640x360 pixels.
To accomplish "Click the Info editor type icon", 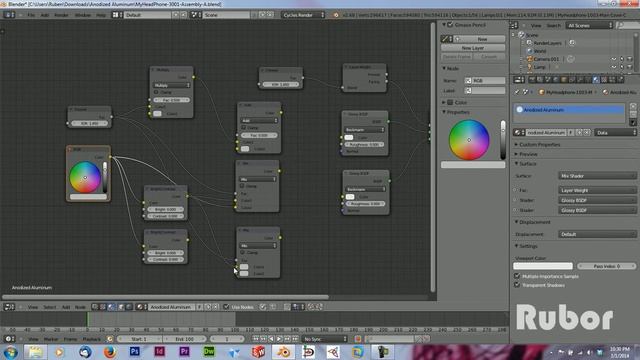I will click(x=9, y=15).
